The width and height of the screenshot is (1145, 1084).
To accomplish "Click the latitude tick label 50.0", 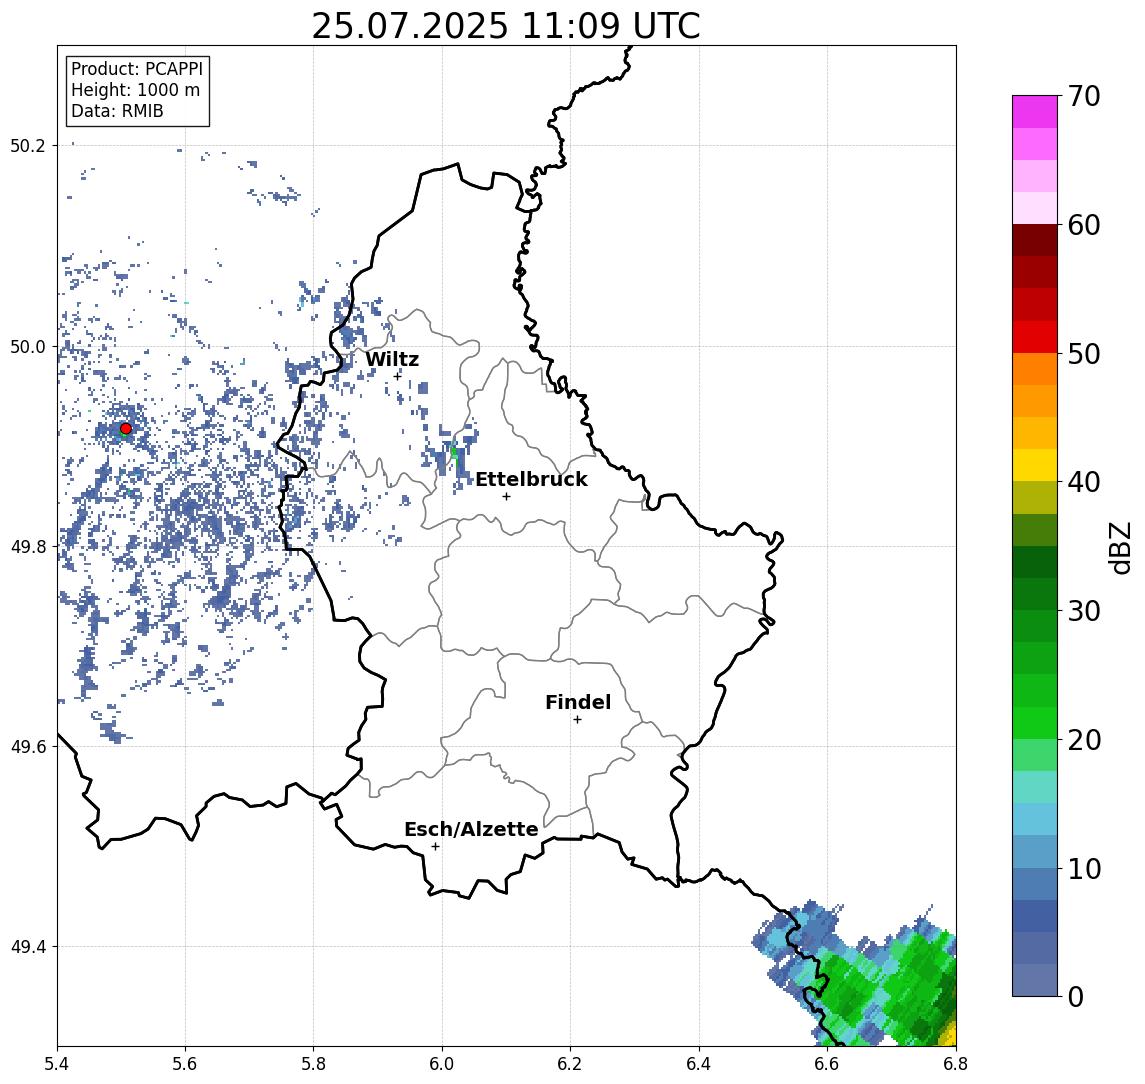I will pos(28,346).
